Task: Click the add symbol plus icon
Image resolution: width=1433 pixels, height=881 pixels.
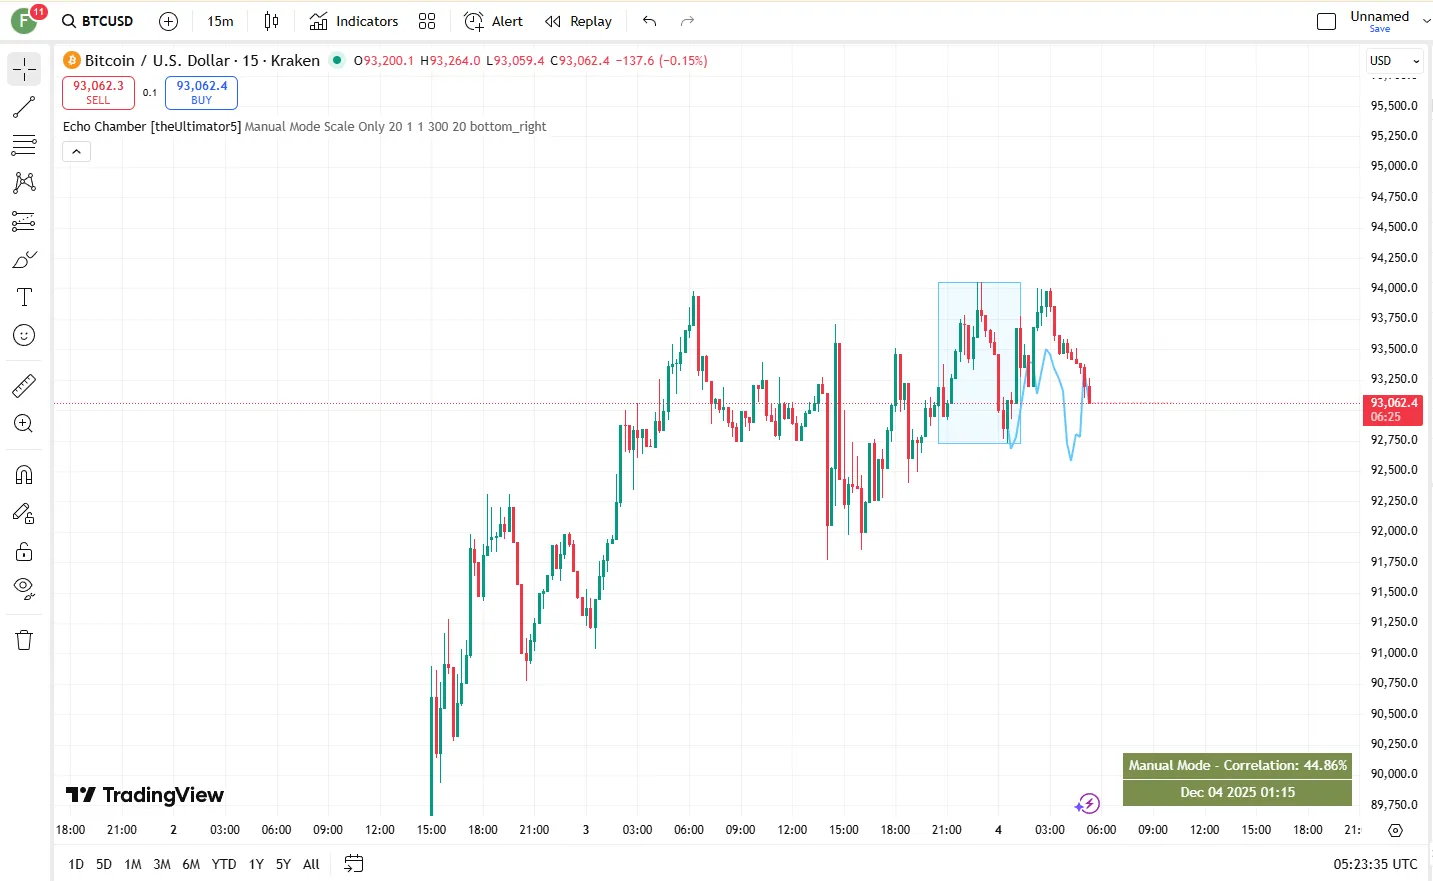Action: click(169, 21)
